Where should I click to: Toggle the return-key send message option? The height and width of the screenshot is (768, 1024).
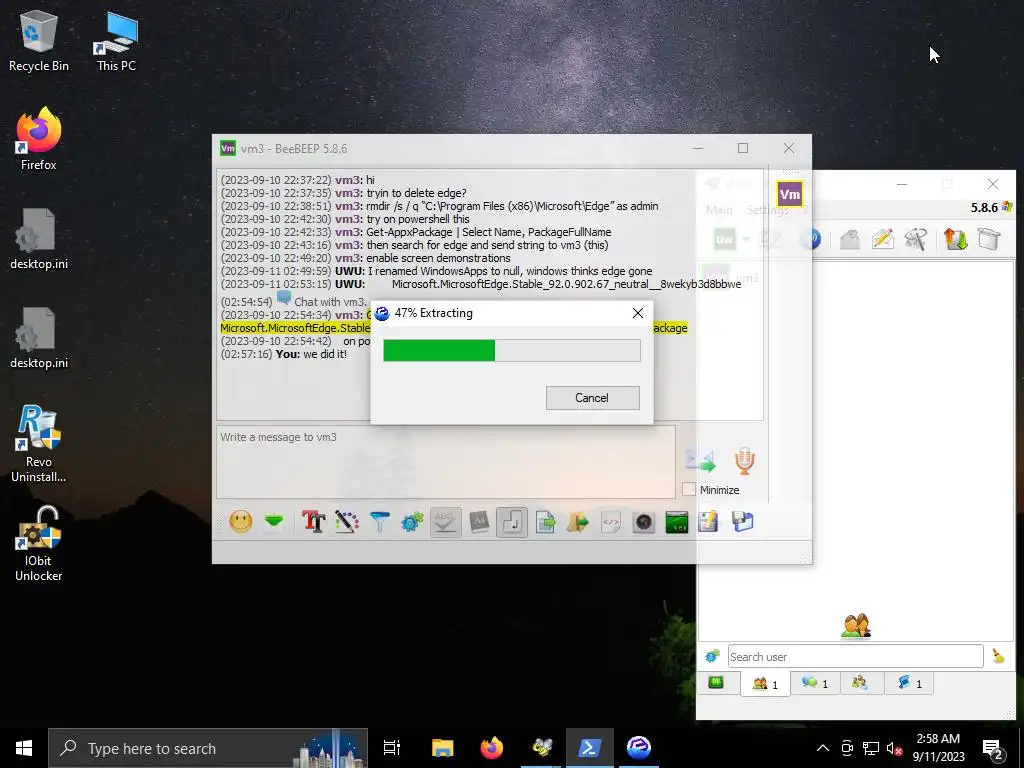[x=512, y=522]
